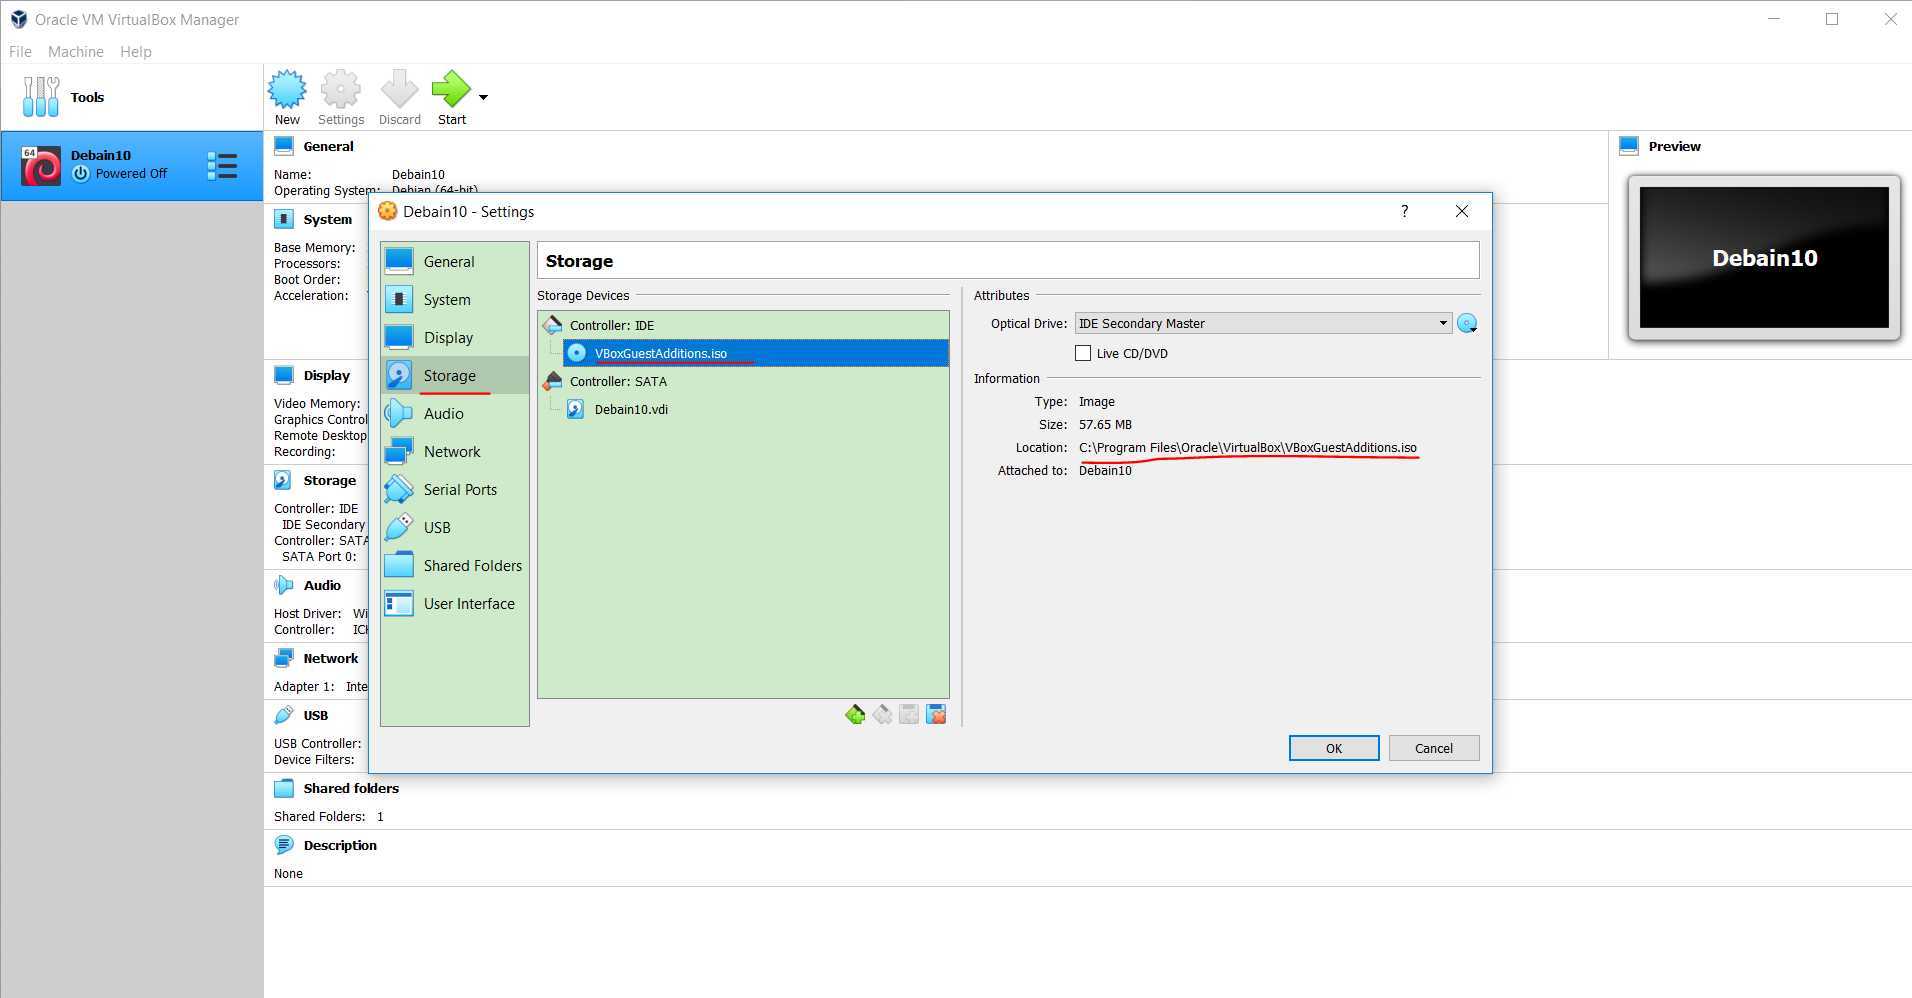The width and height of the screenshot is (1912, 998).
Task: Start the VM with the green arrow
Action: [451, 97]
